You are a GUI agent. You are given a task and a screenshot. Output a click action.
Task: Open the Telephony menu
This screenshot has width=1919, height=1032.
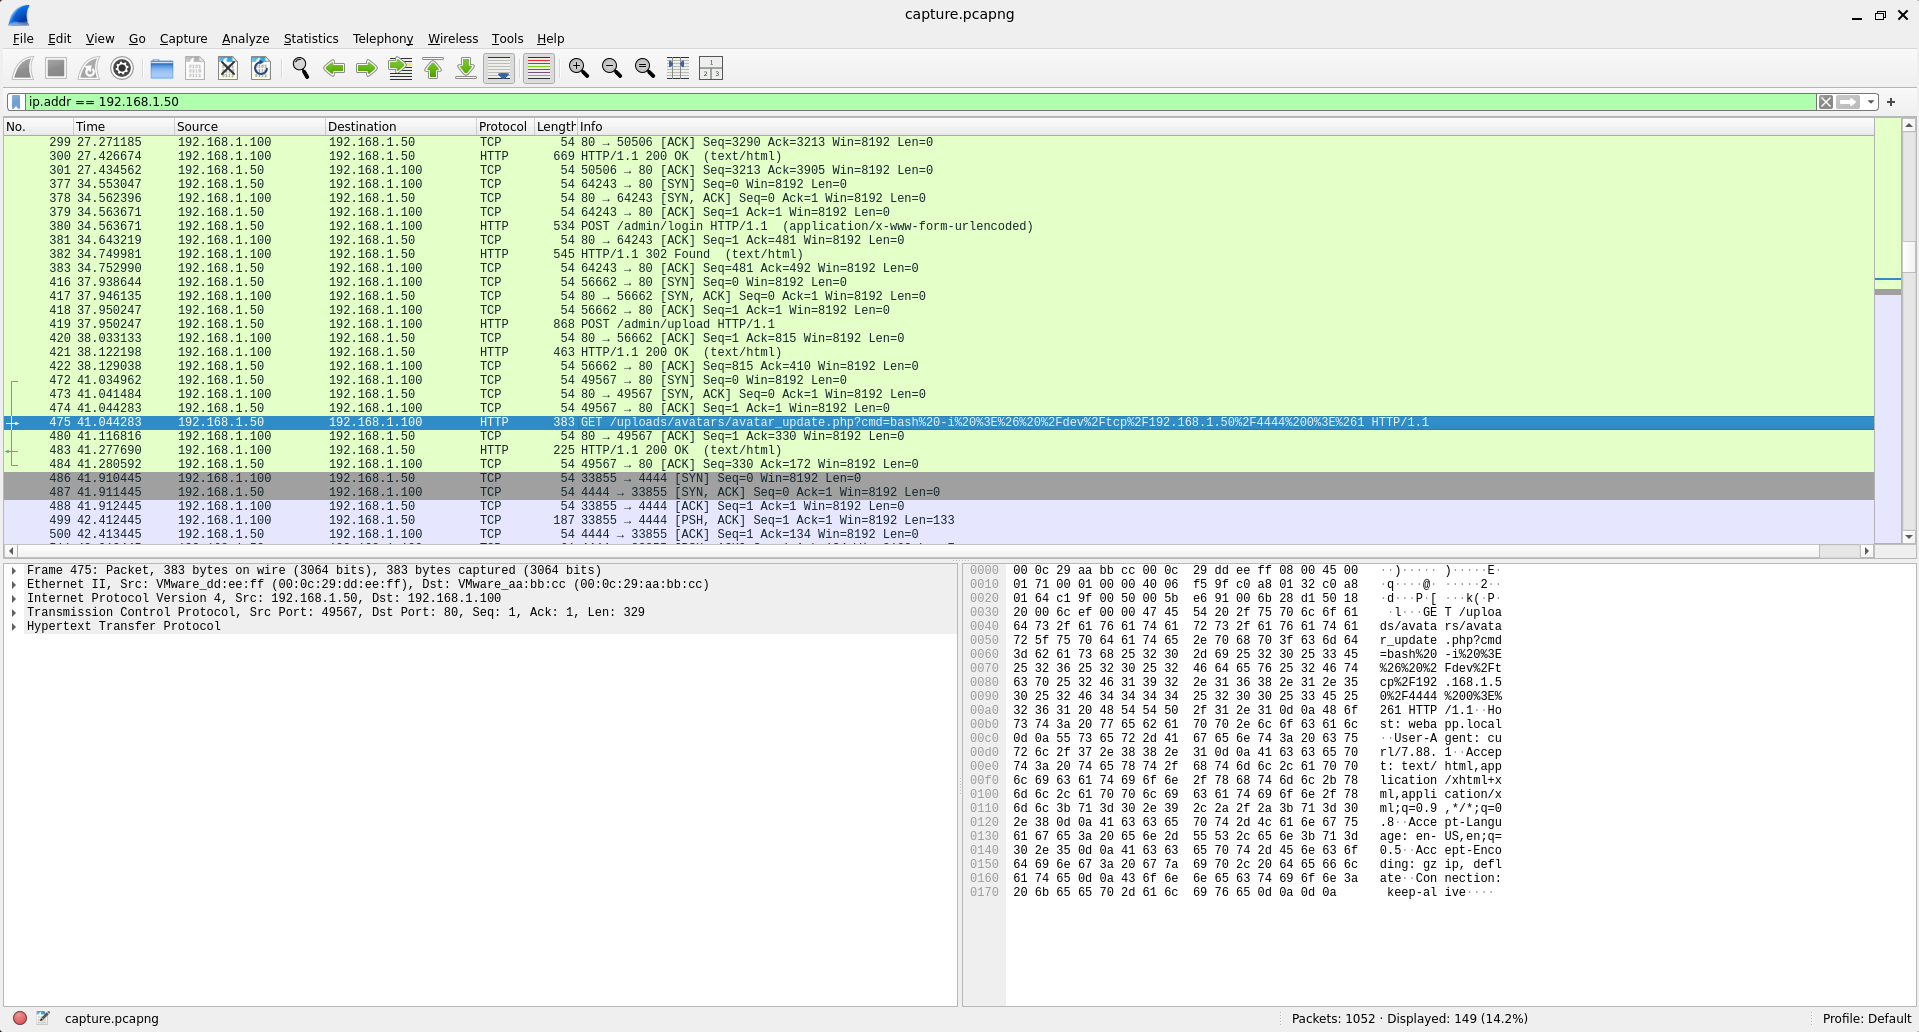pyautogui.click(x=383, y=38)
